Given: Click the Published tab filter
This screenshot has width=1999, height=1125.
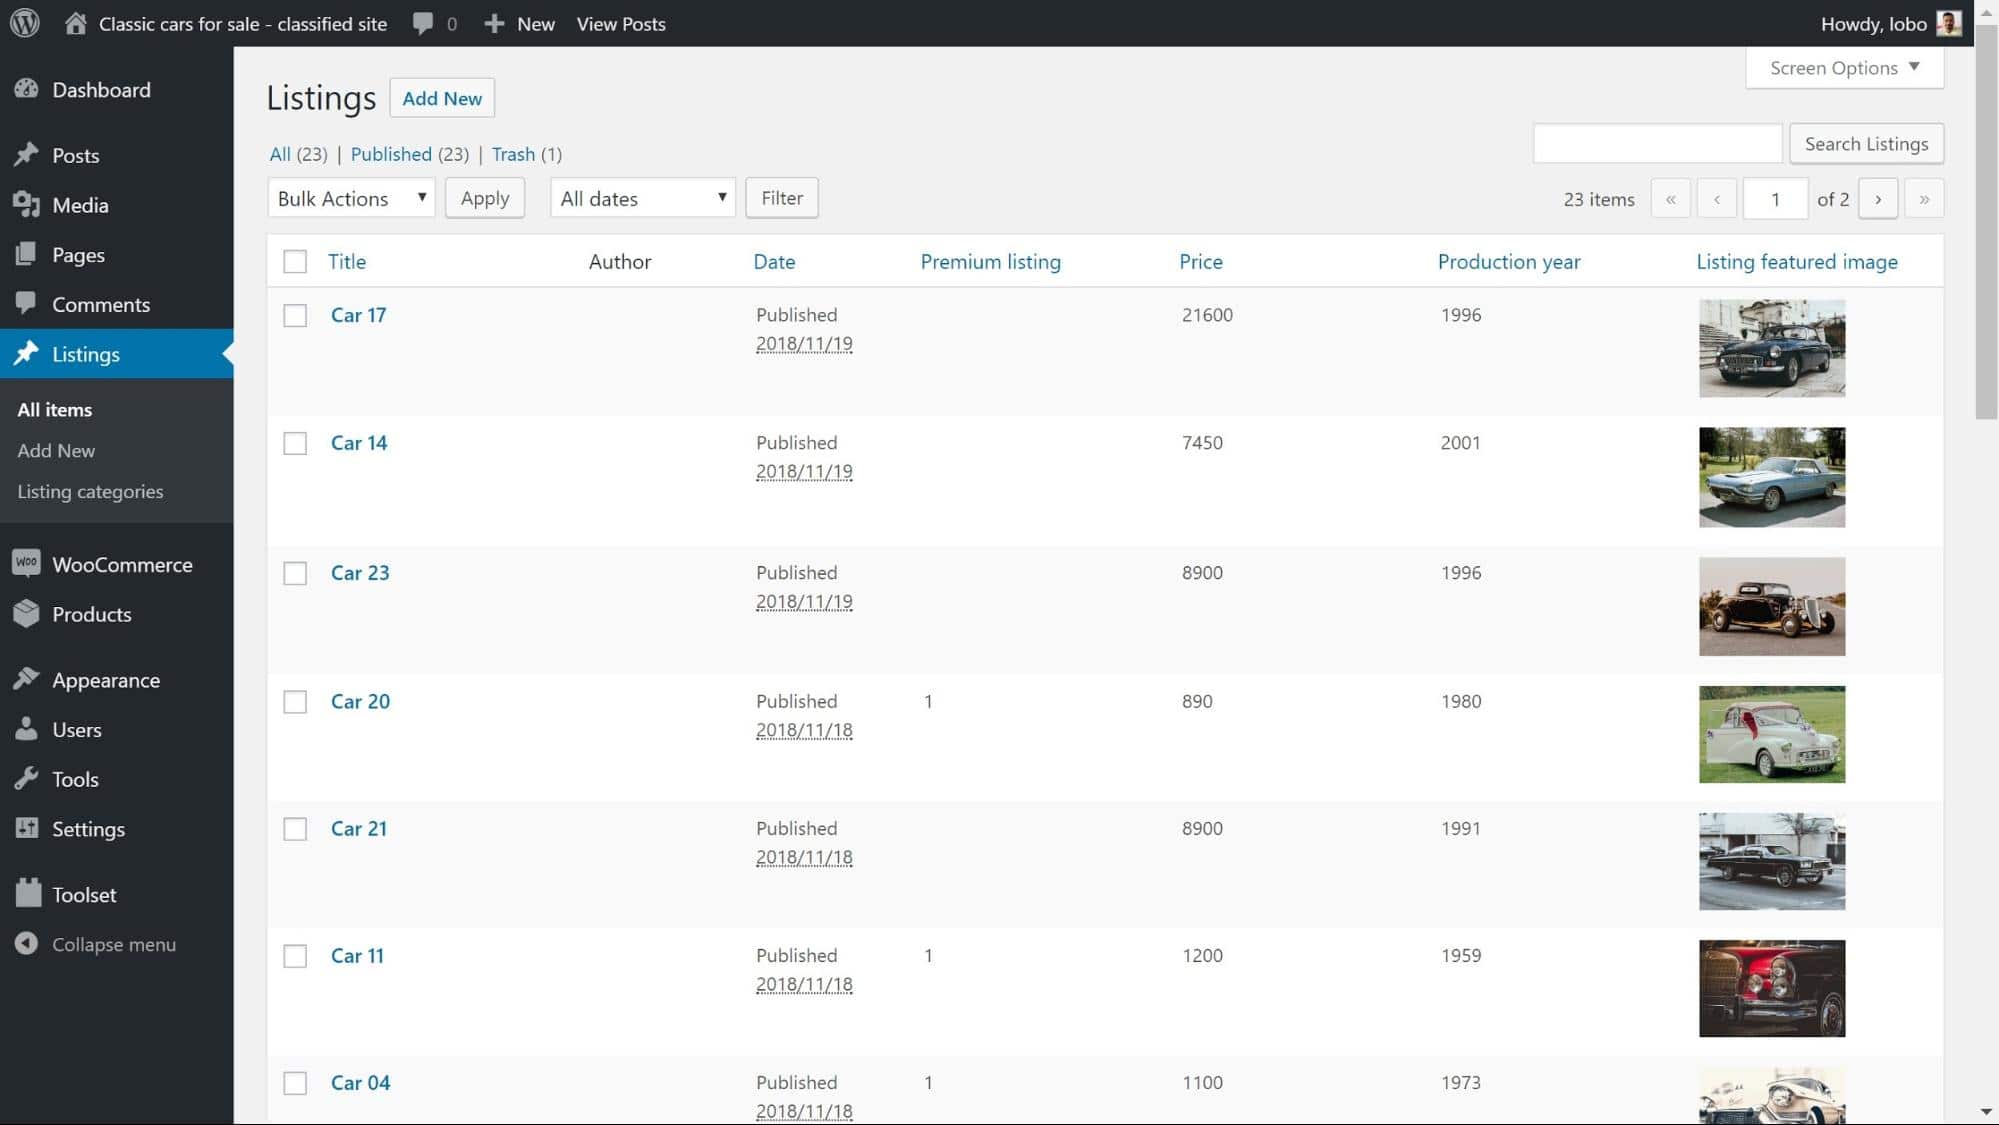Looking at the screenshot, I should pyautogui.click(x=391, y=154).
